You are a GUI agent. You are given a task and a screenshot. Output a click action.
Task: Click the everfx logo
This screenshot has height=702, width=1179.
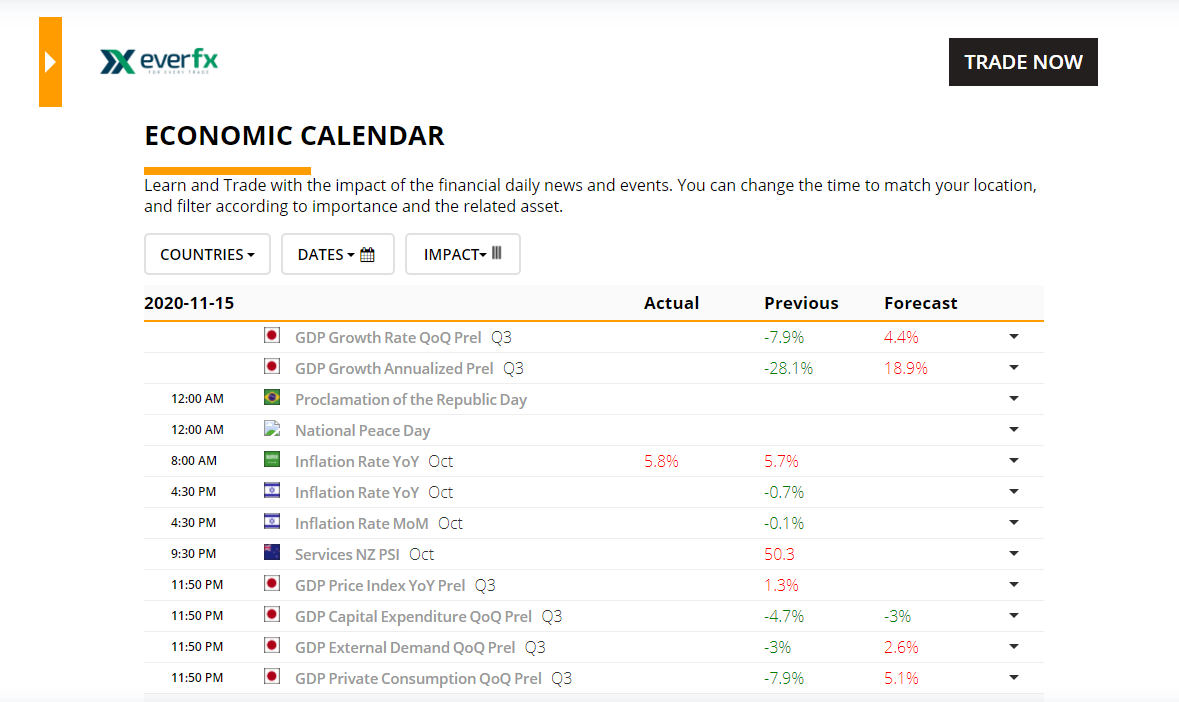click(x=159, y=62)
